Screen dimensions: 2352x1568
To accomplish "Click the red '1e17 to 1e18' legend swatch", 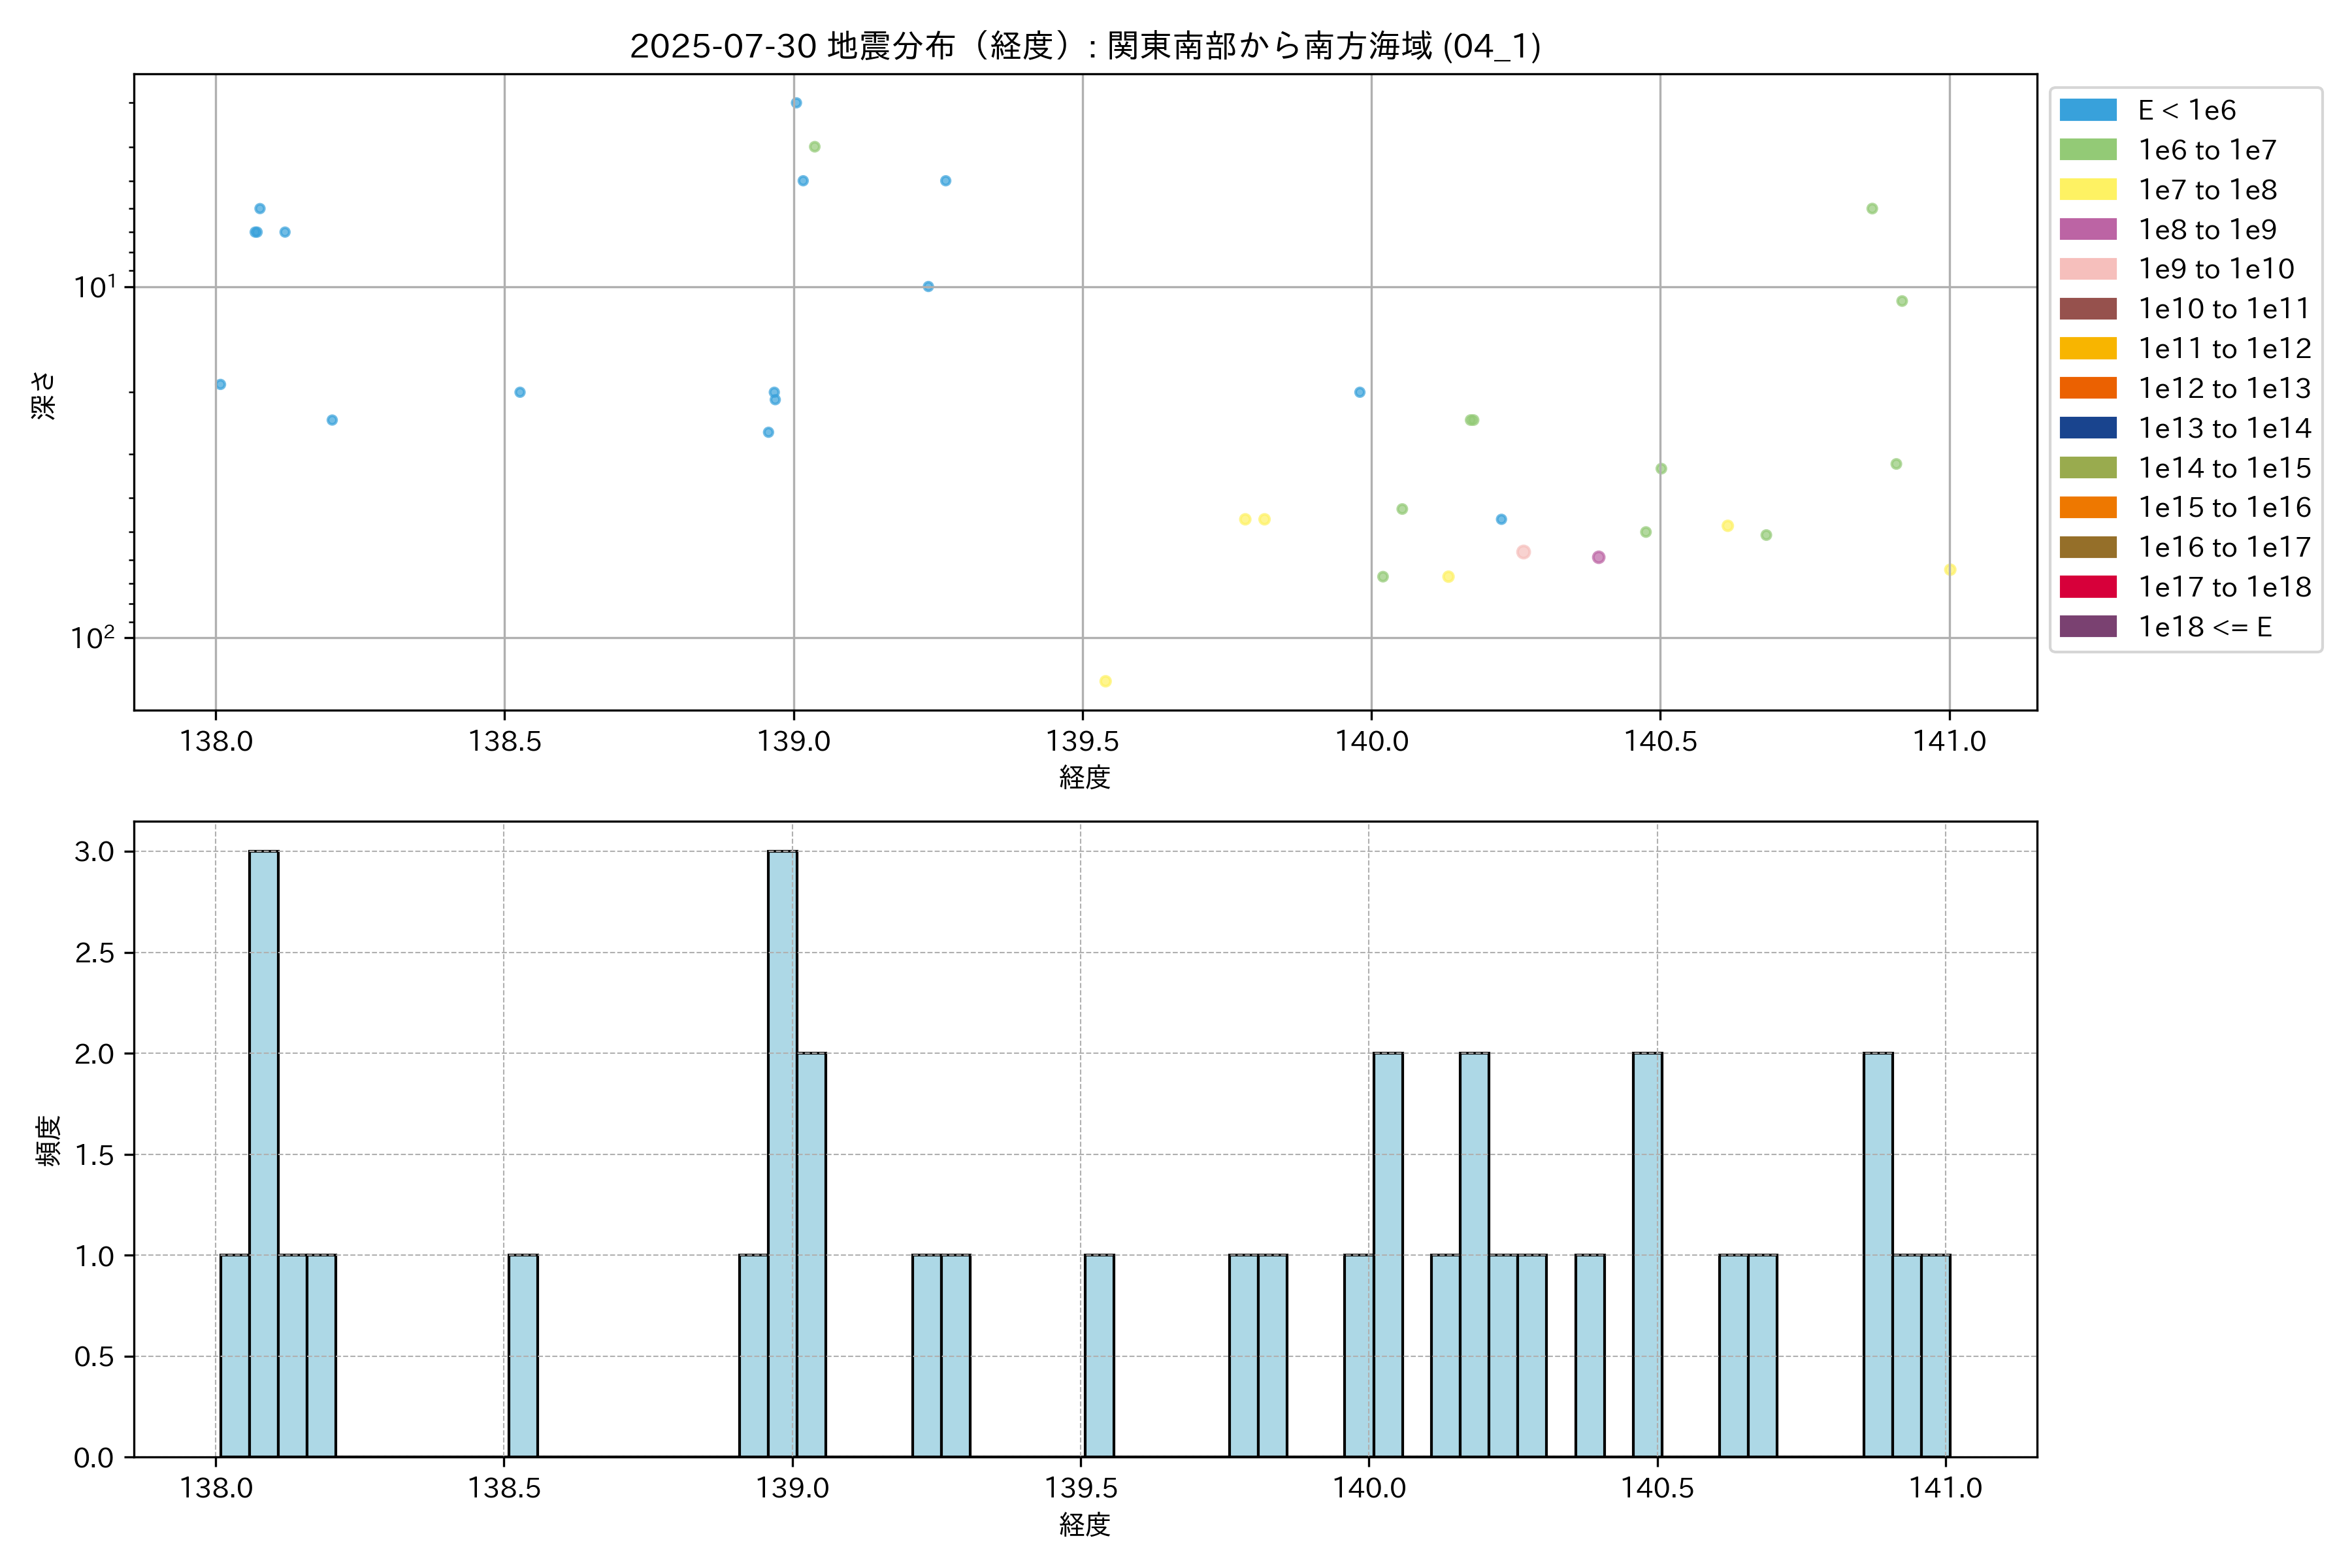I will 2087,587.
